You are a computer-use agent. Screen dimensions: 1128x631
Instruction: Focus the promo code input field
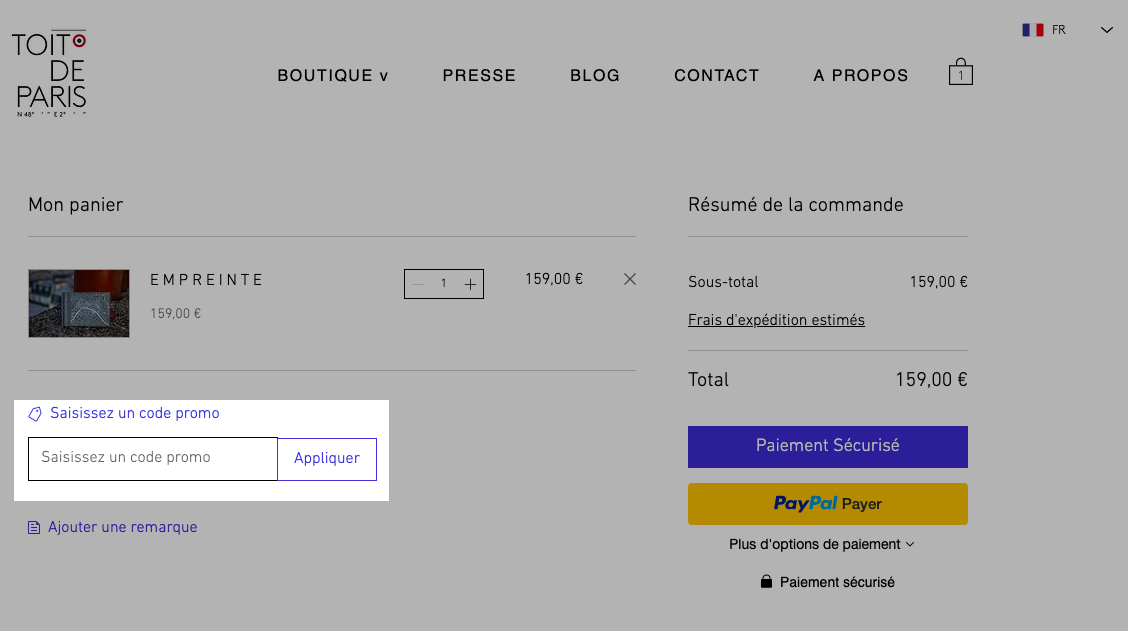(x=153, y=458)
